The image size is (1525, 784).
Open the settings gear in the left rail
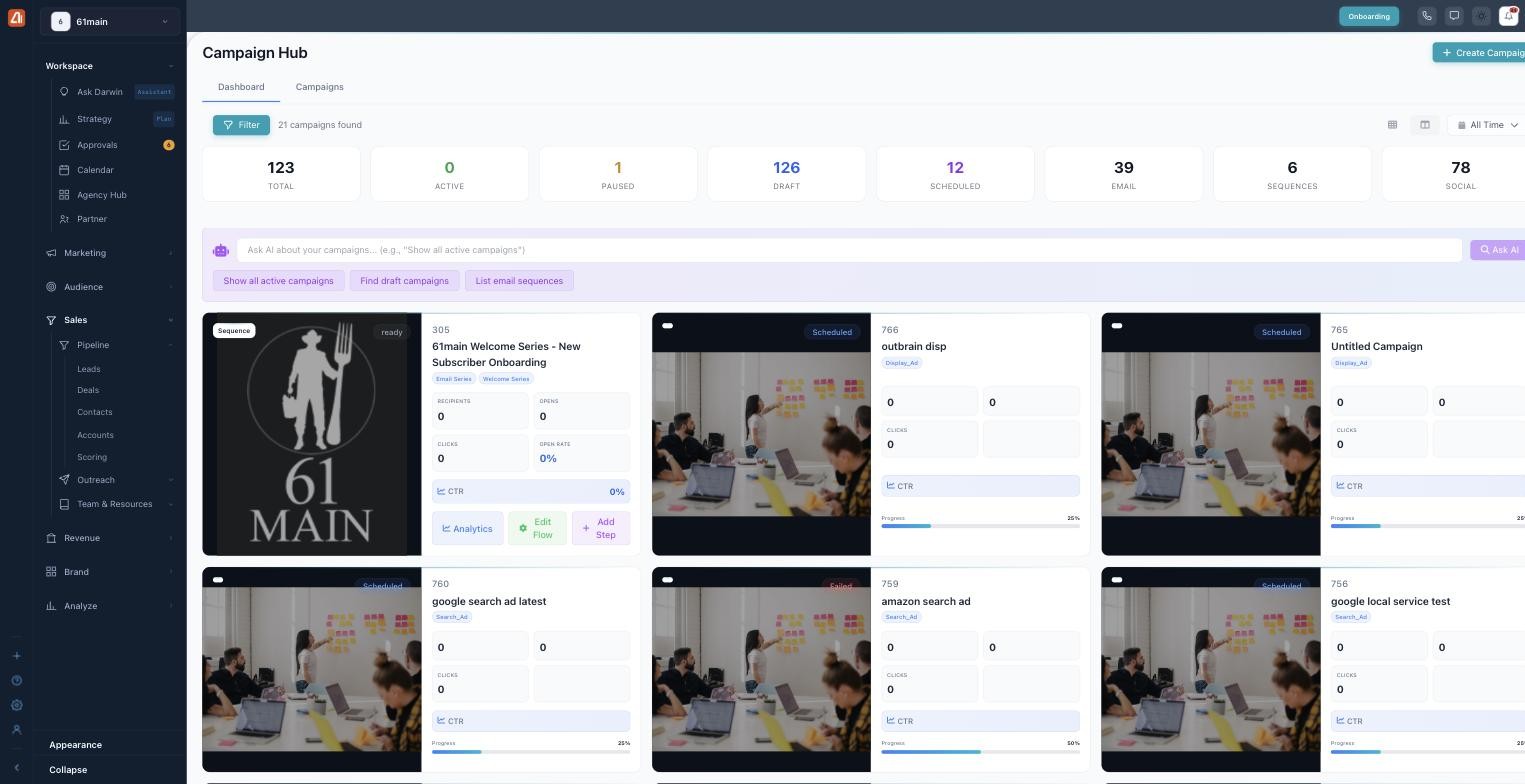tap(16, 705)
